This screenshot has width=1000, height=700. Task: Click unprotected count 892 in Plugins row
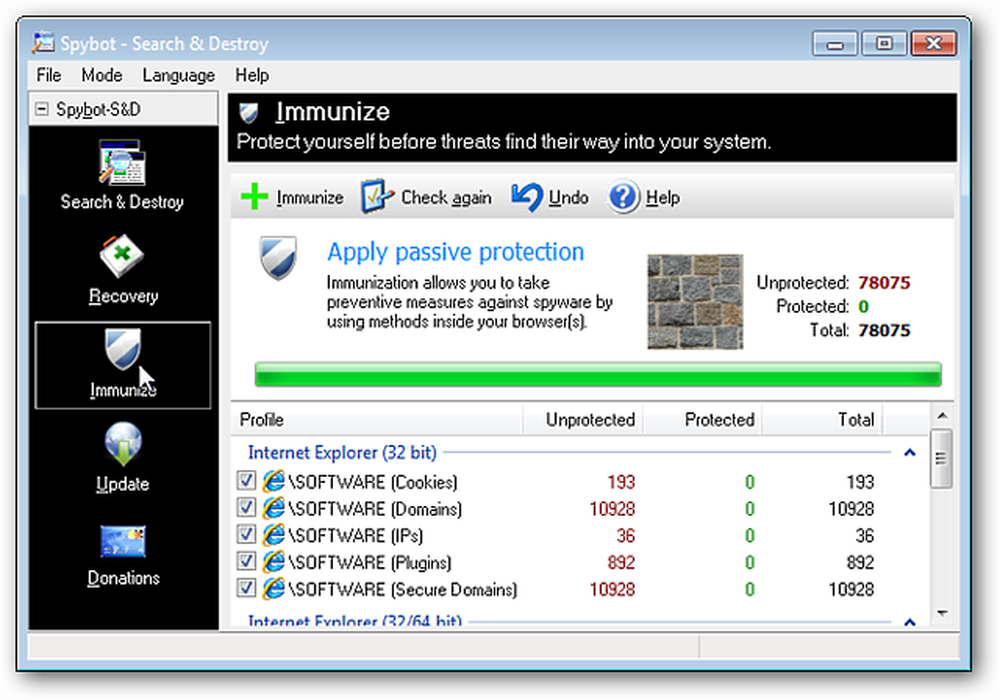click(x=621, y=562)
